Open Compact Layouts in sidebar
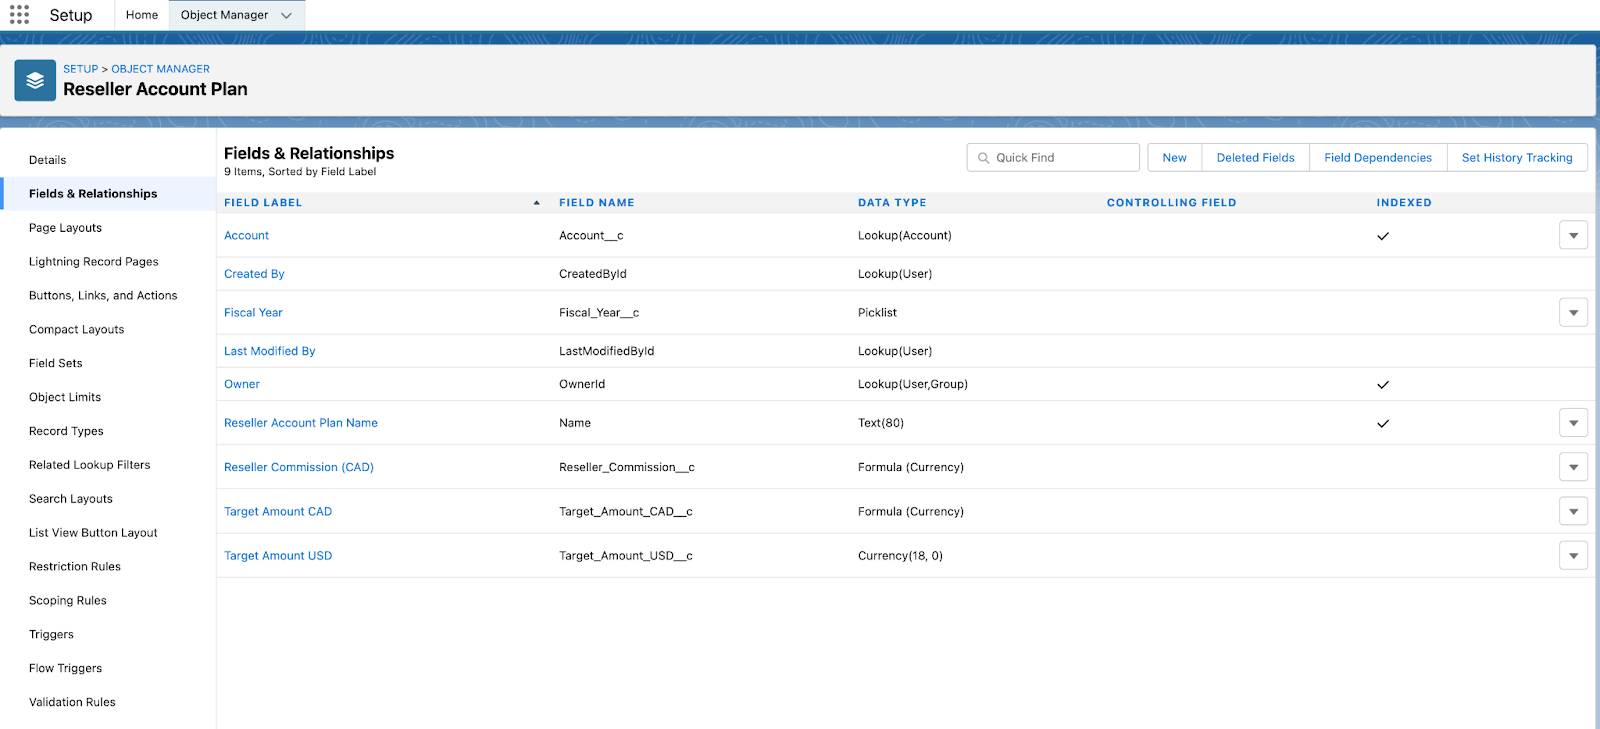1600x729 pixels. (76, 330)
